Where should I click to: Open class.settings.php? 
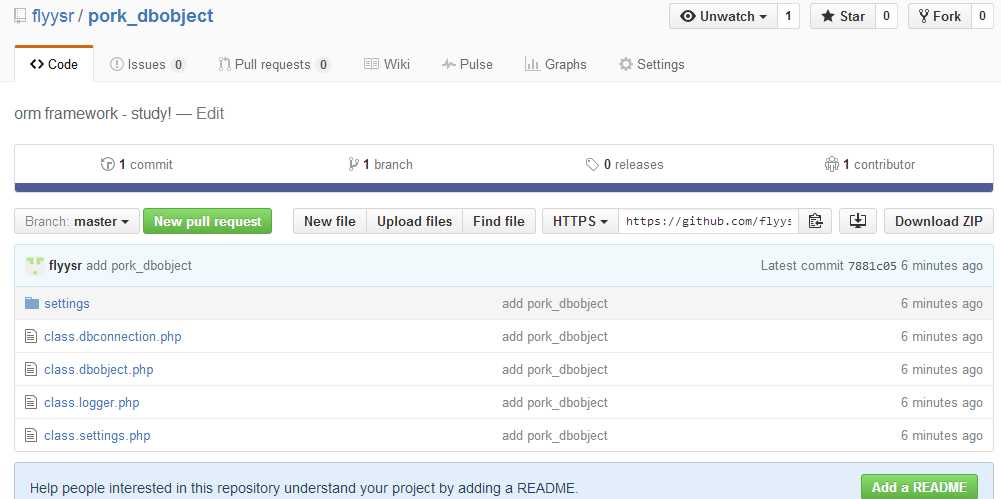pos(97,436)
